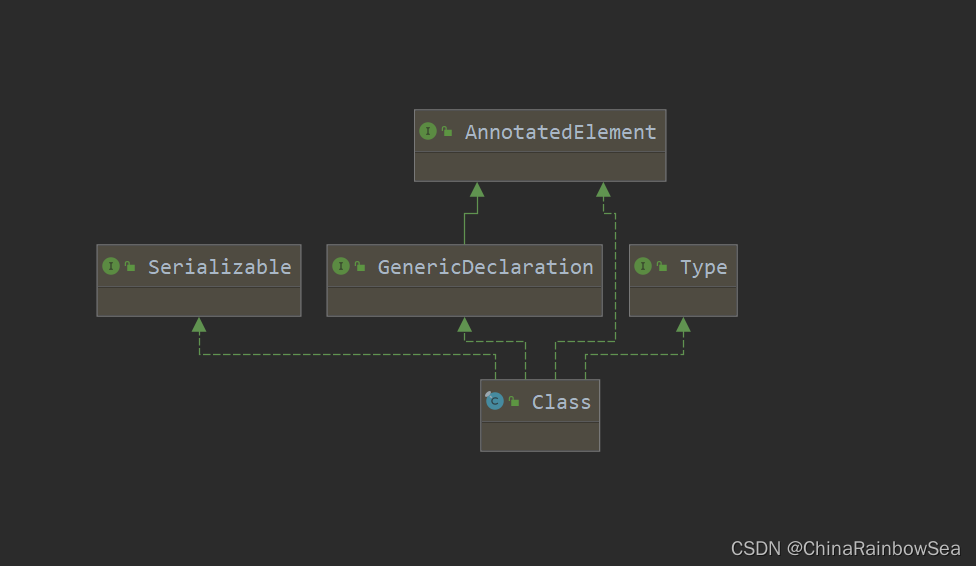This screenshot has width=976, height=566.
Task: Click the public lock icon beside AnnotatedElement
Action: click(x=447, y=131)
